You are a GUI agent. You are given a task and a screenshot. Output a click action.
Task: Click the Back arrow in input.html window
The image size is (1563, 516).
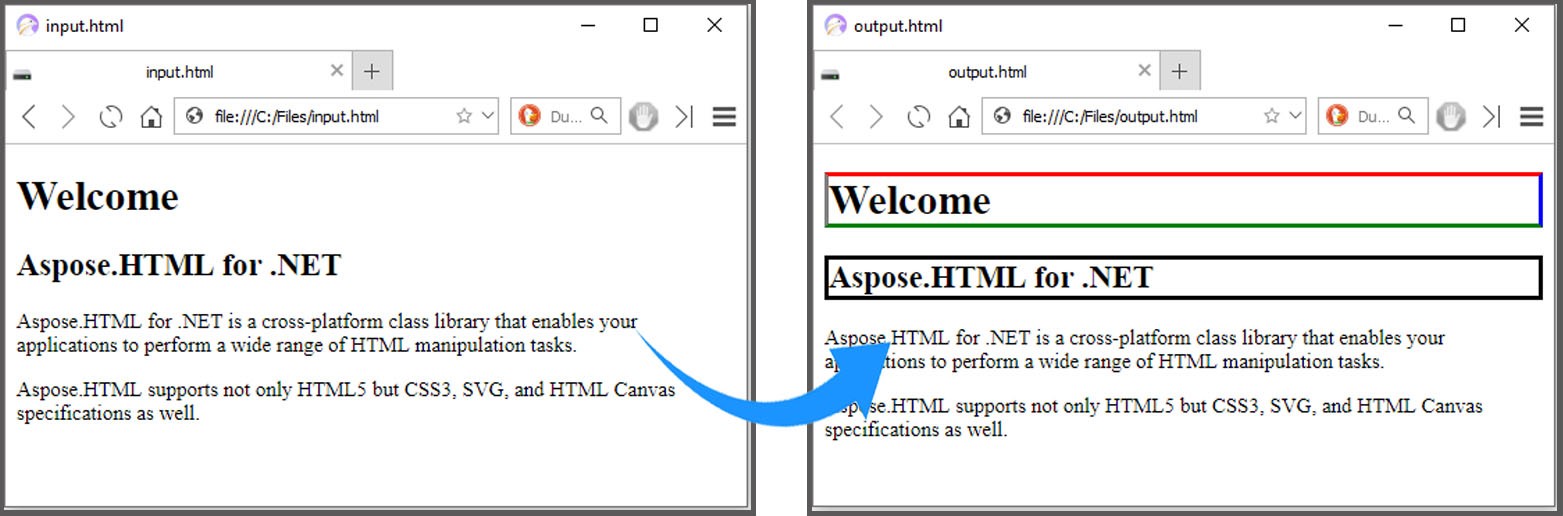29,117
